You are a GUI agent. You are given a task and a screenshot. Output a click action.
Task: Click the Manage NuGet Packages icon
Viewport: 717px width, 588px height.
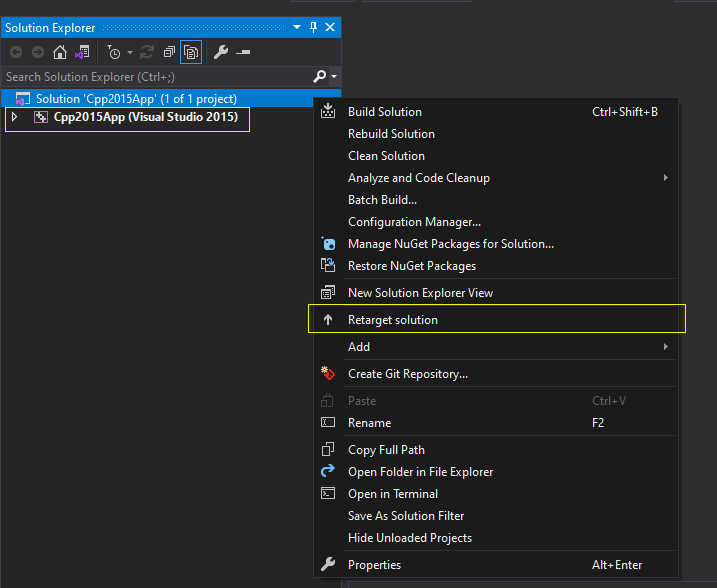(328, 243)
